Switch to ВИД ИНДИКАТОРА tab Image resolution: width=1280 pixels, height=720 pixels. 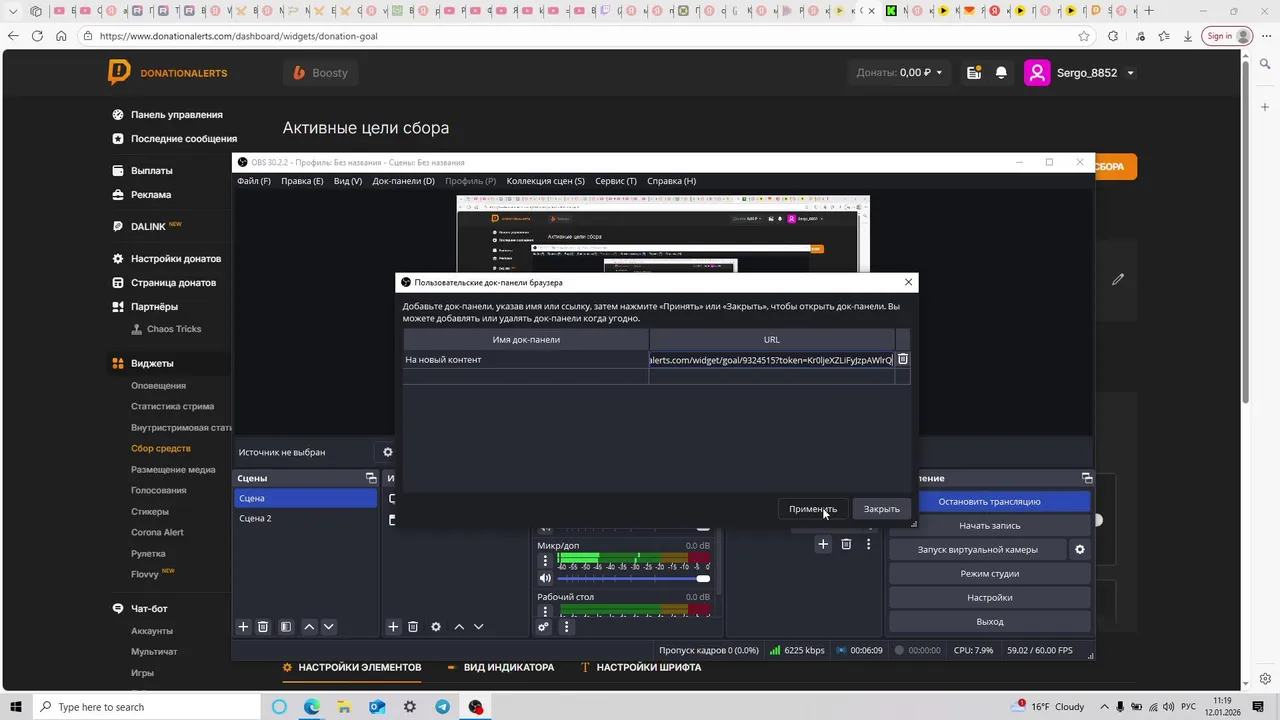tap(500, 667)
